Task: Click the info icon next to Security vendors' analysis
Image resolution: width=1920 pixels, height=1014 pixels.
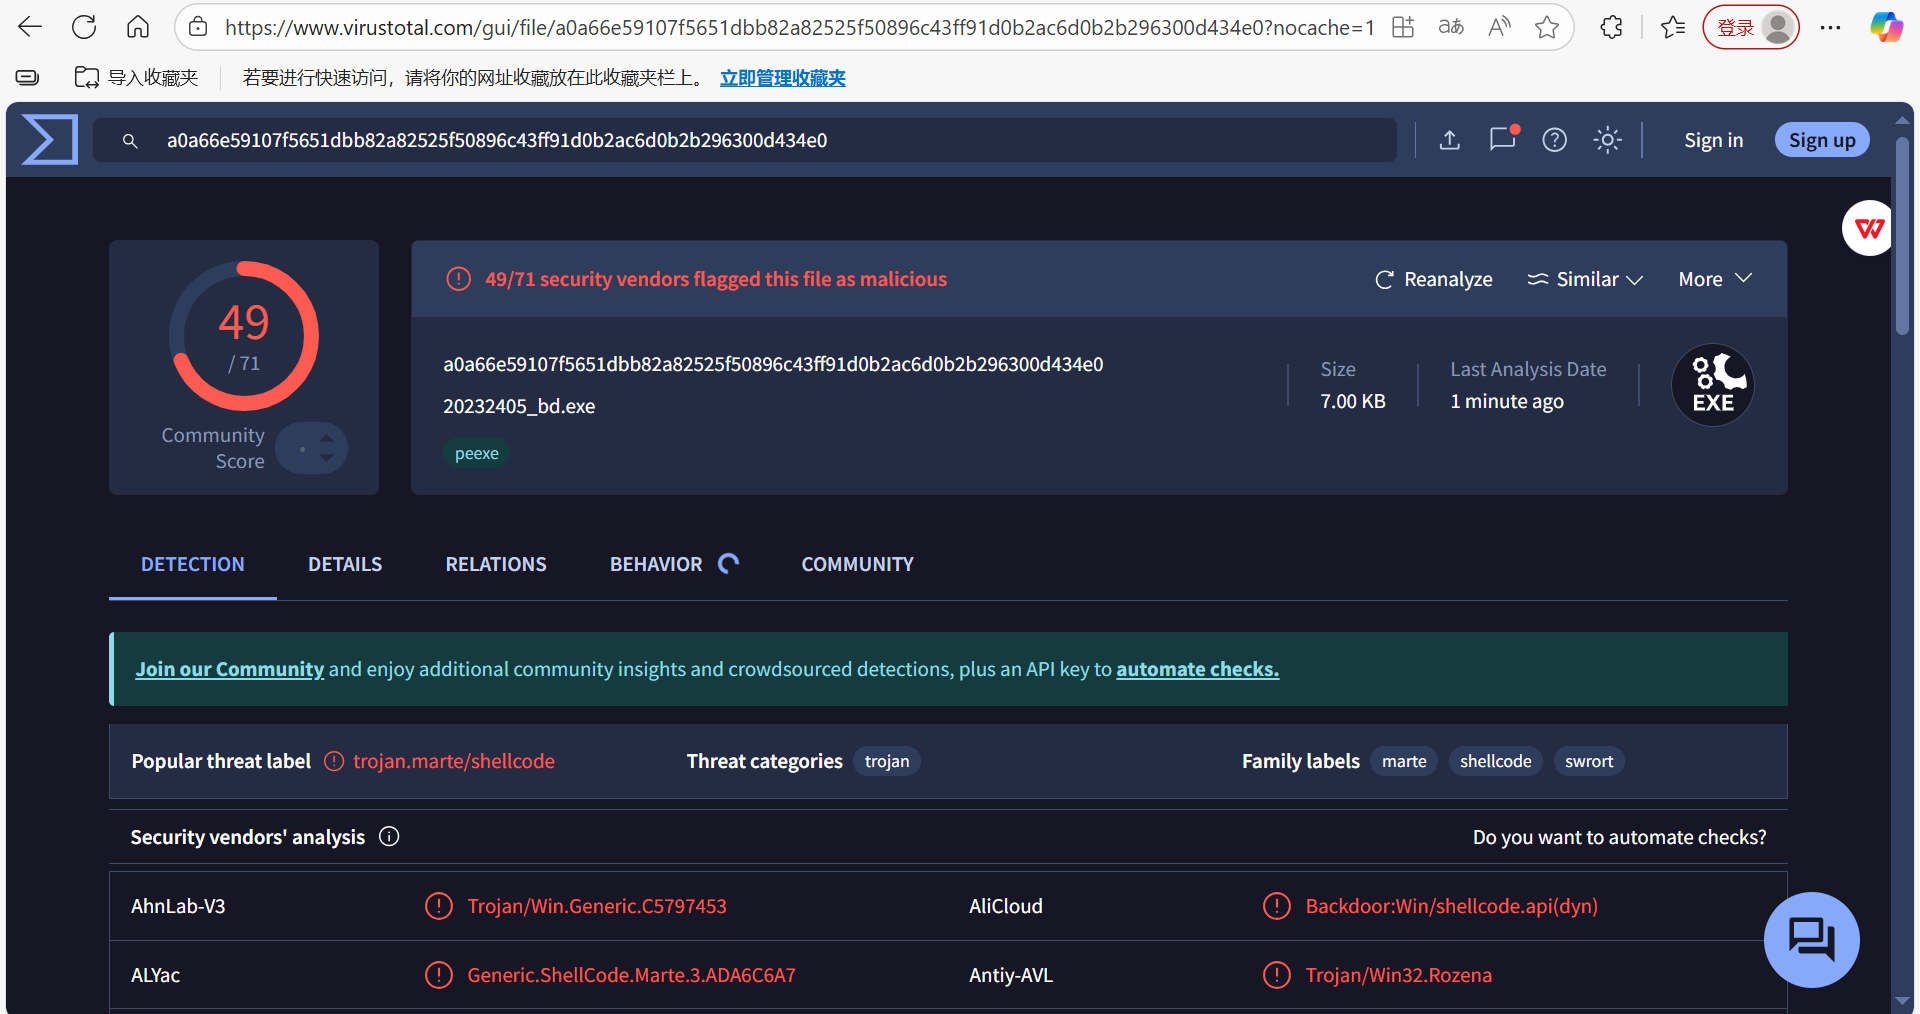Action: (x=389, y=836)
